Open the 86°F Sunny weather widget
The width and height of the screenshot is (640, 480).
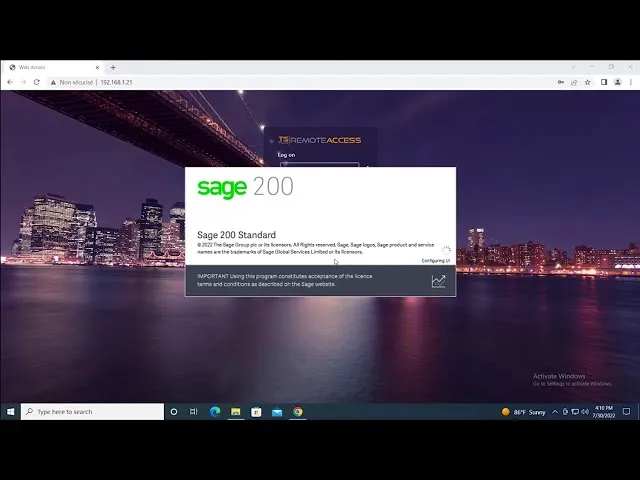click(x=523, y=412)
